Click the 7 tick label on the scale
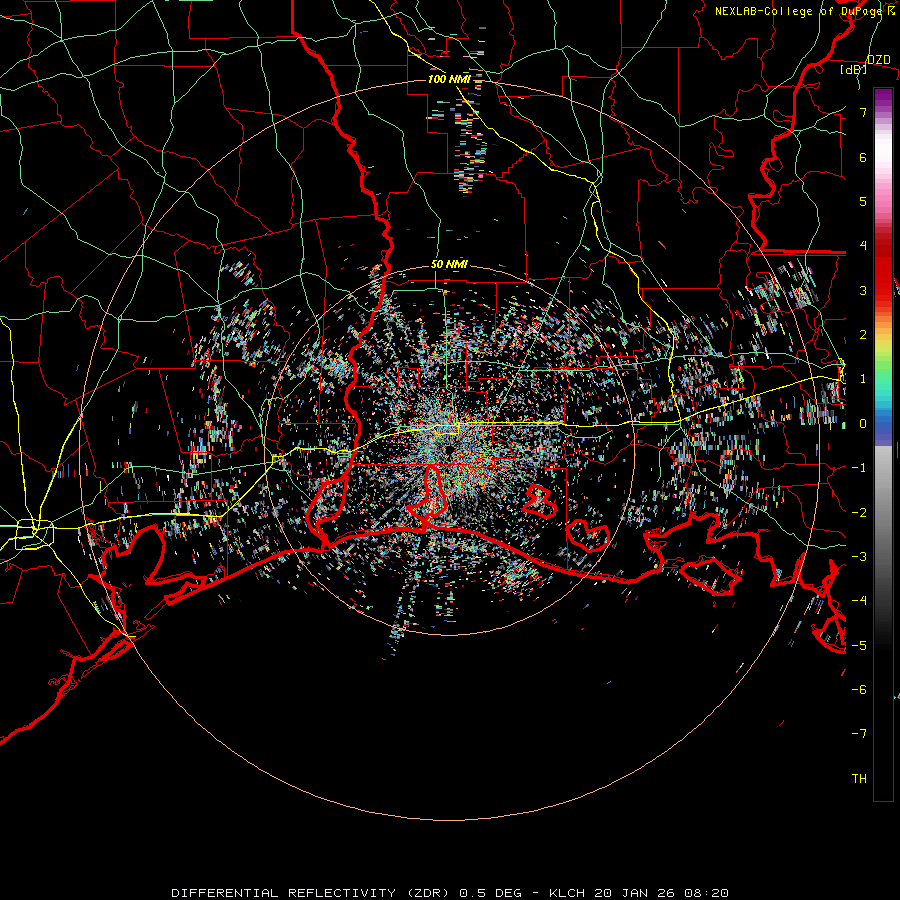Image resolution: width=900 pixels, height=900 pixels. click(863, 112)
